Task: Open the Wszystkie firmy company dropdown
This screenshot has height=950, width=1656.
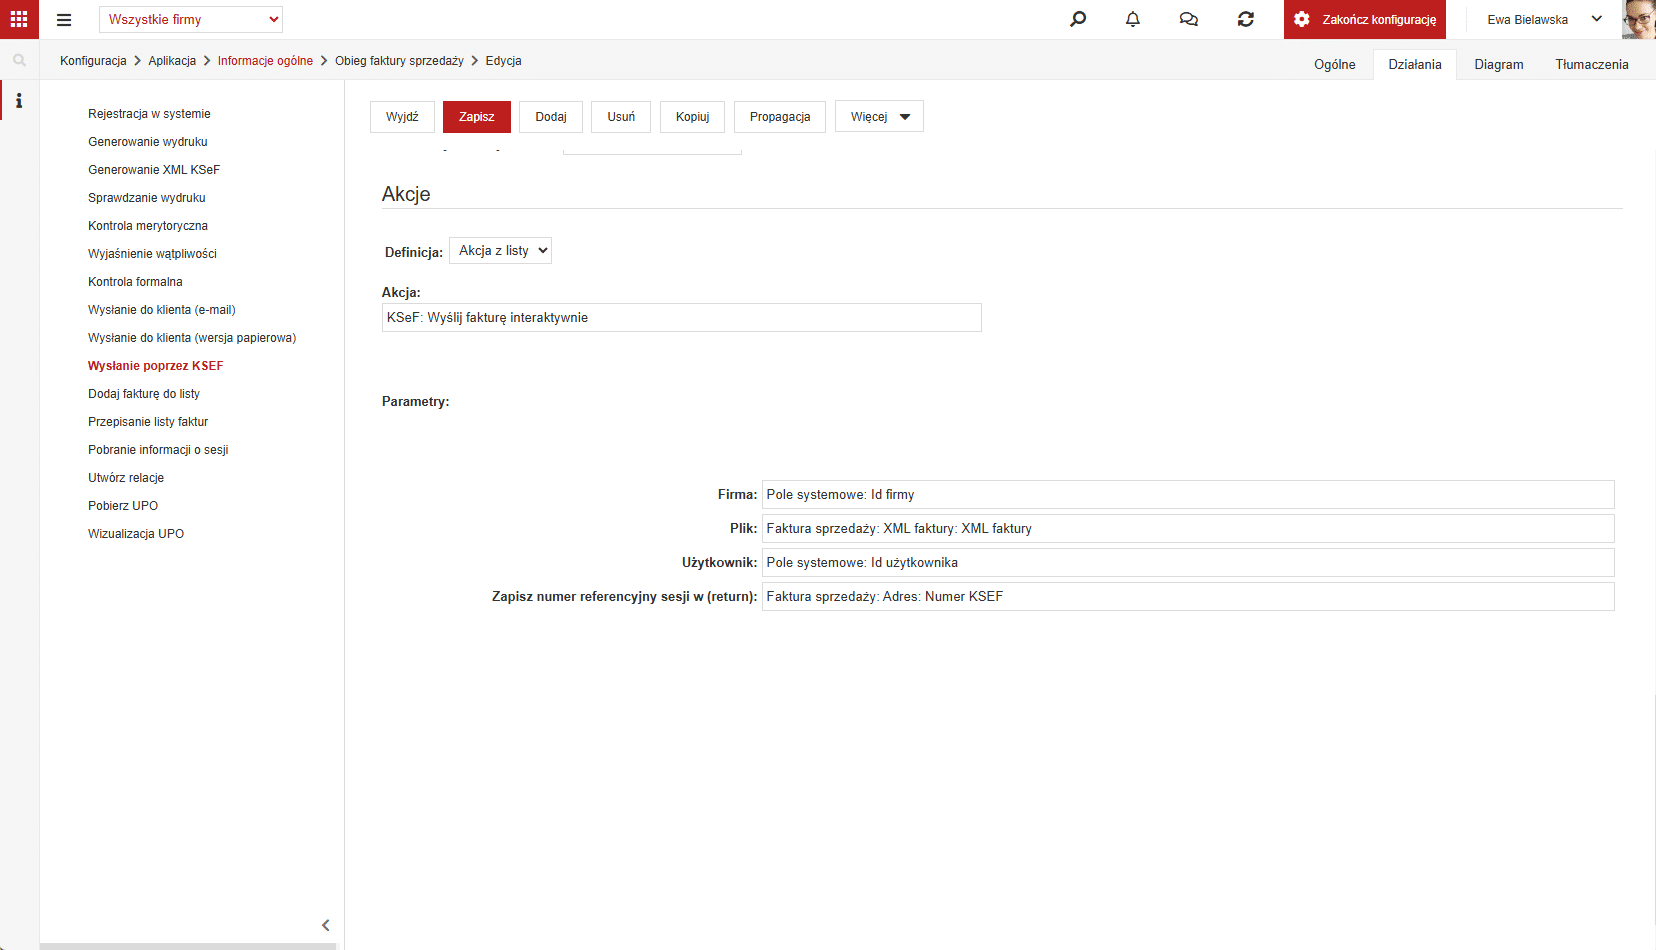Action: point(191,19)
